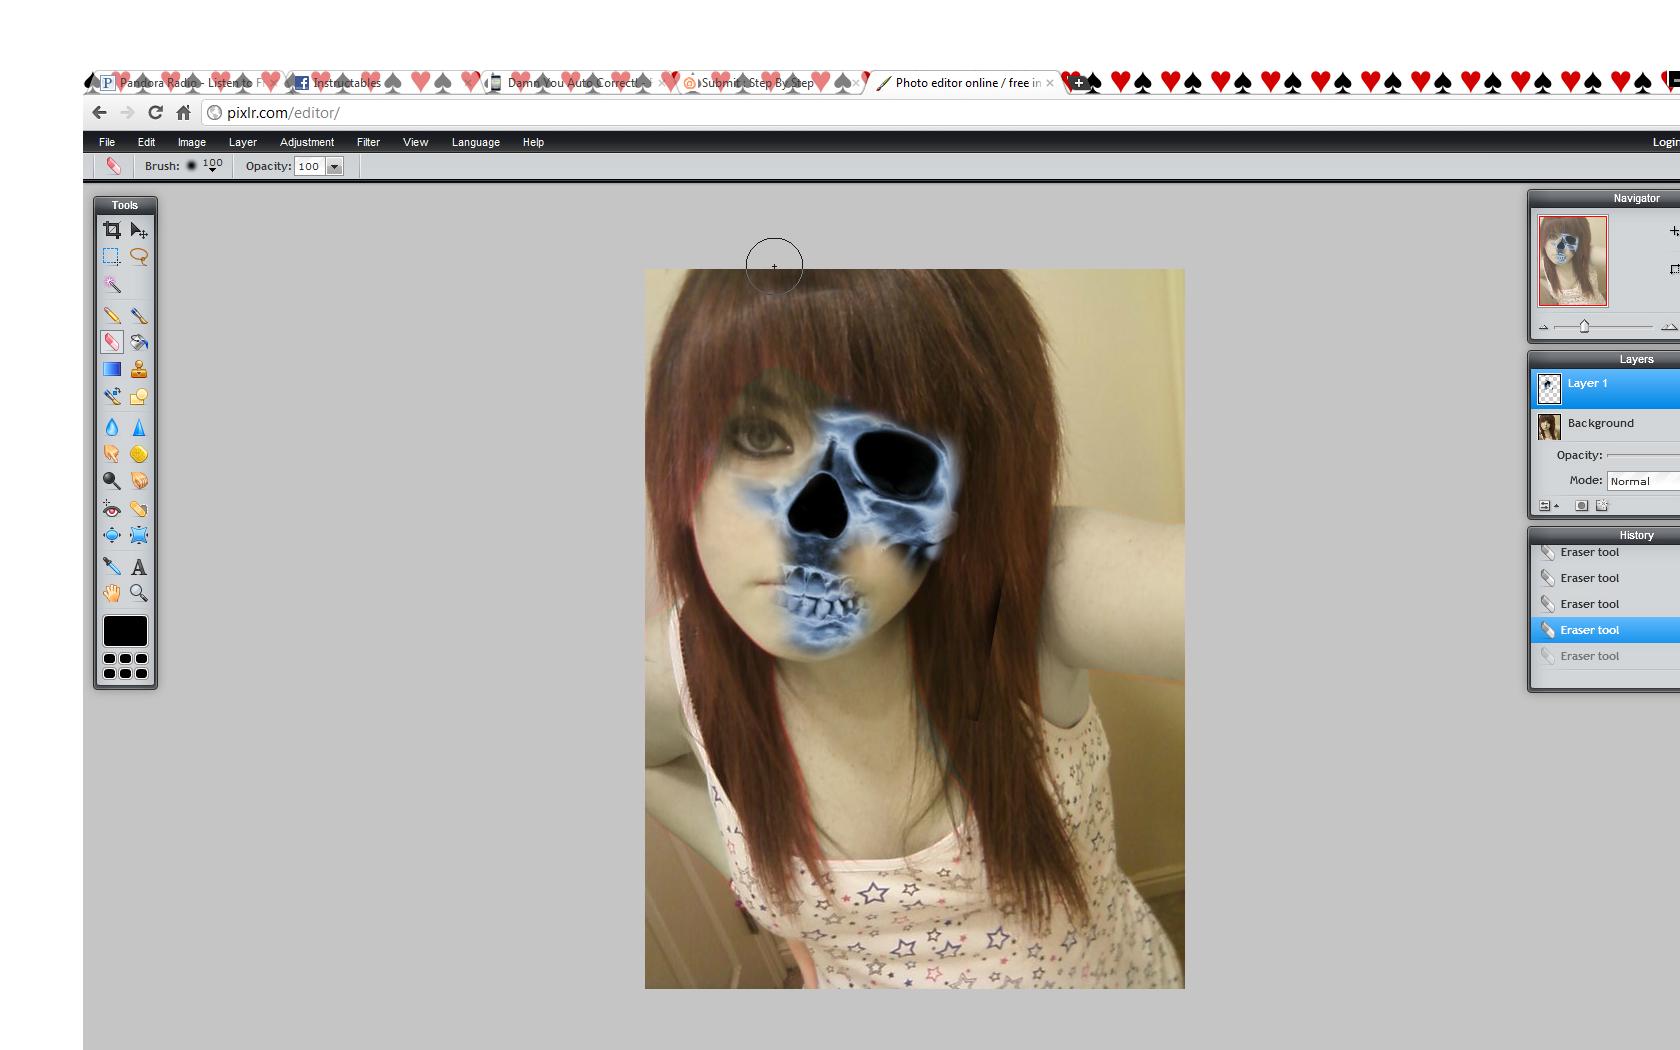Select the Zoom magnifier tool

pyautogui.click(x=139, y=593)
